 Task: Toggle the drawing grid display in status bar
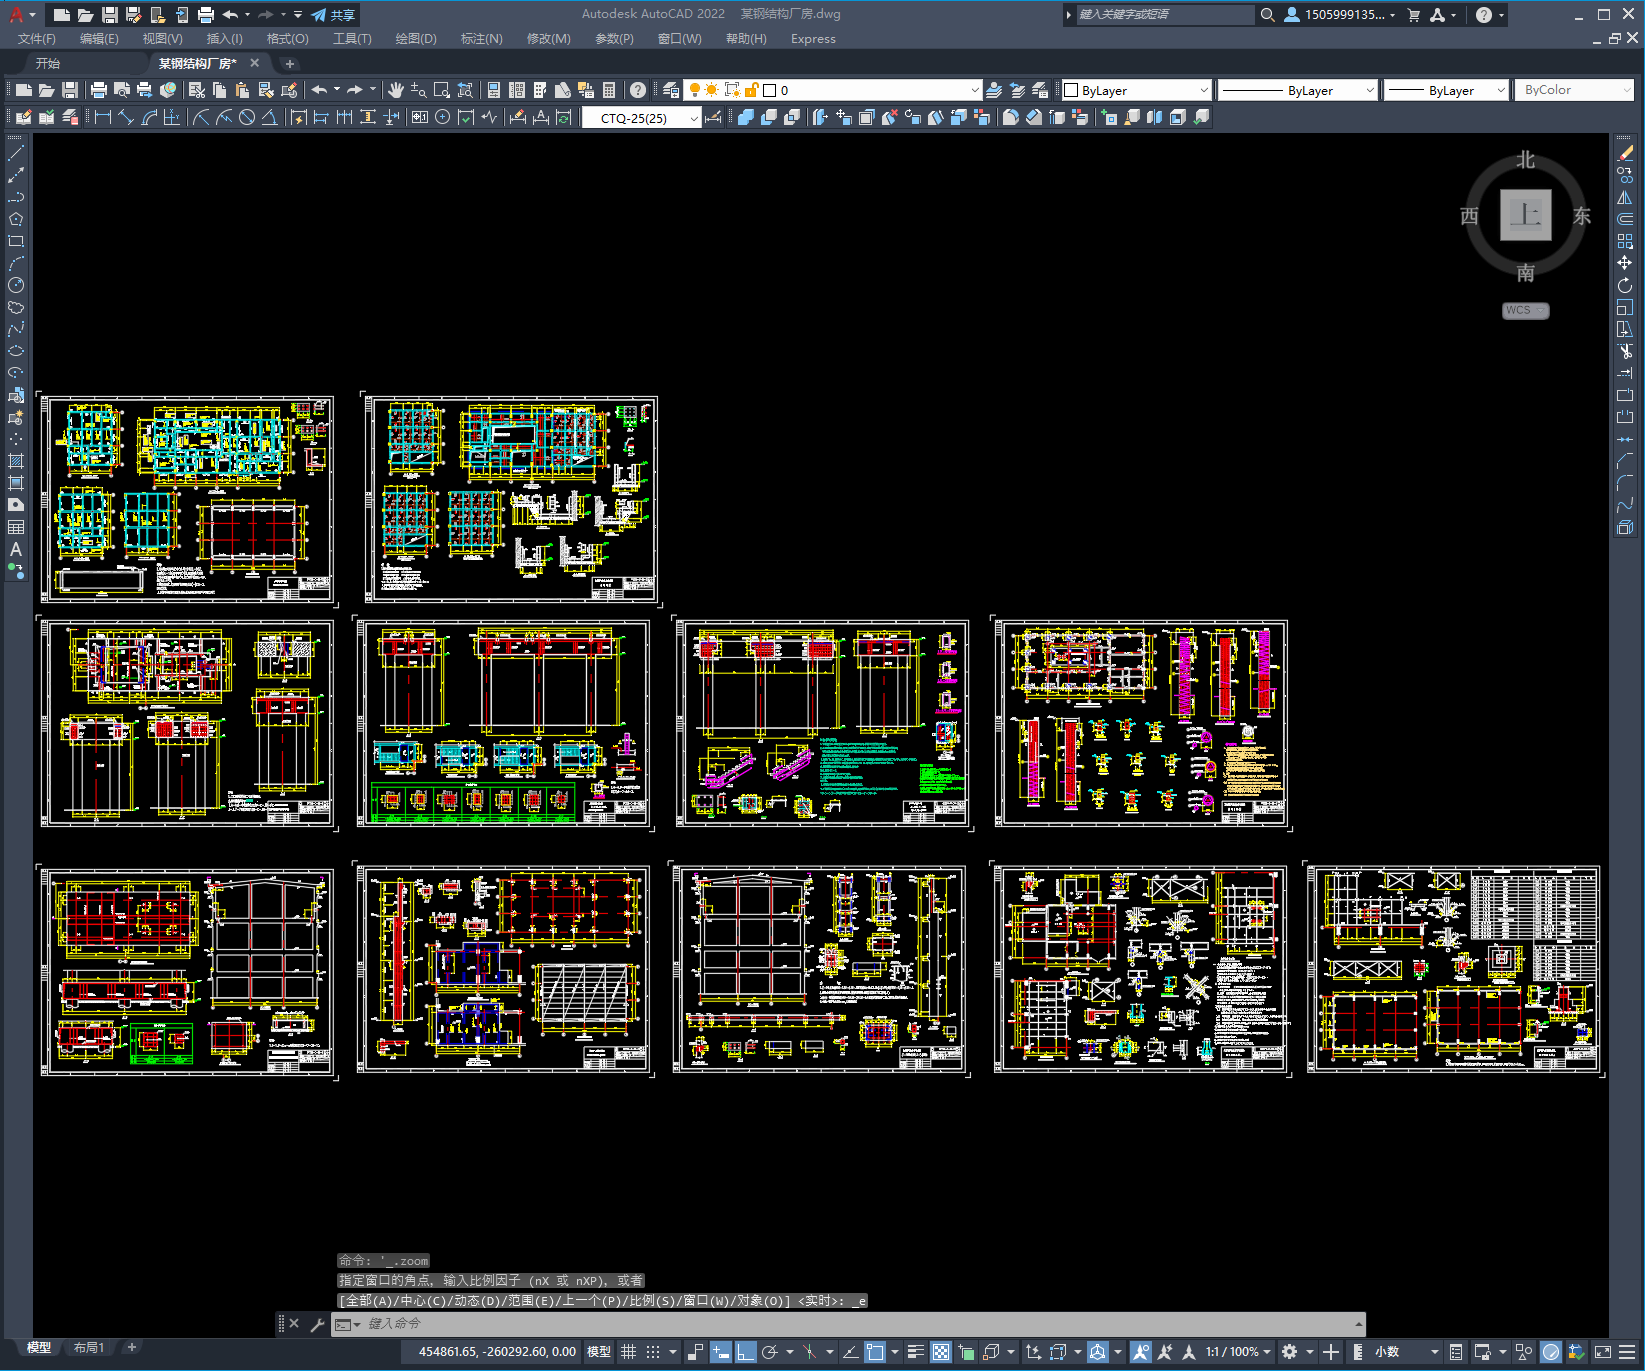click(x=628, y=1352)
